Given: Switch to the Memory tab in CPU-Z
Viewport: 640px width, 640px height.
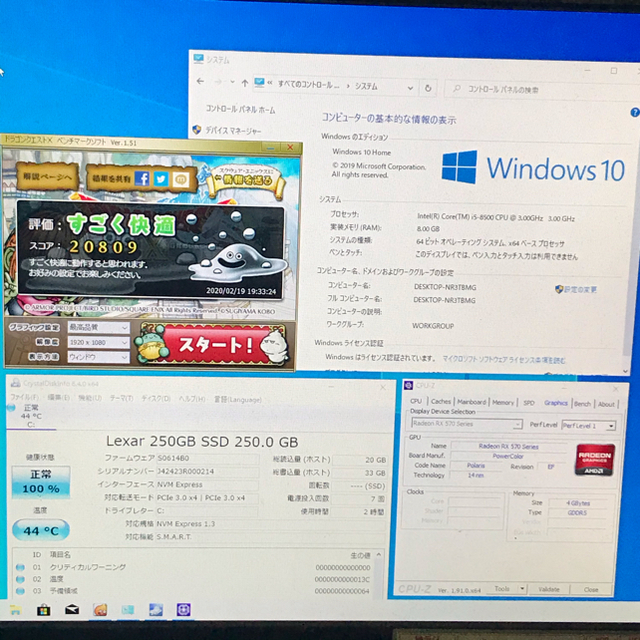Looking at the screenshot, I should pyautogui.click(x=503, y=402).
